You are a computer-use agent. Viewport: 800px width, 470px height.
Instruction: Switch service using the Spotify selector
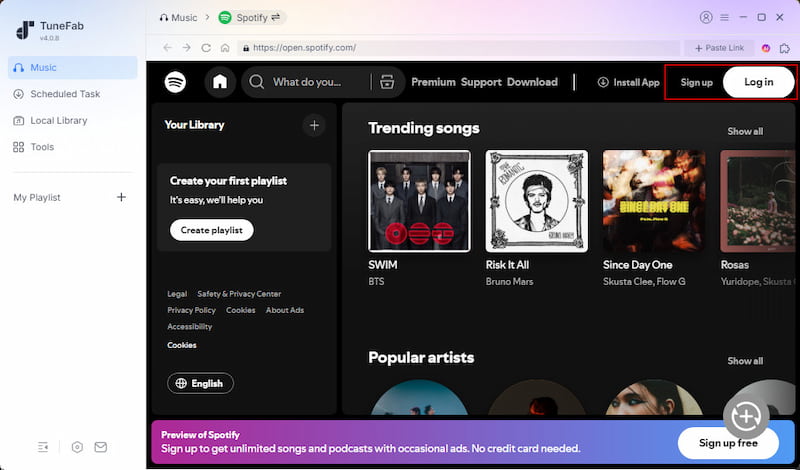click(x=252, y=18)
